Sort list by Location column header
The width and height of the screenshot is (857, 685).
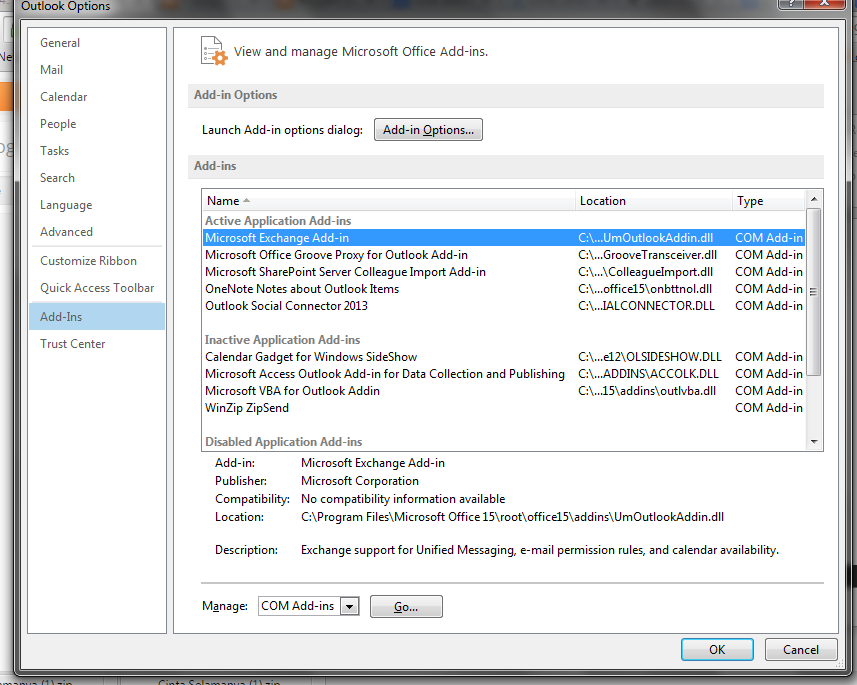coord(654,201)
